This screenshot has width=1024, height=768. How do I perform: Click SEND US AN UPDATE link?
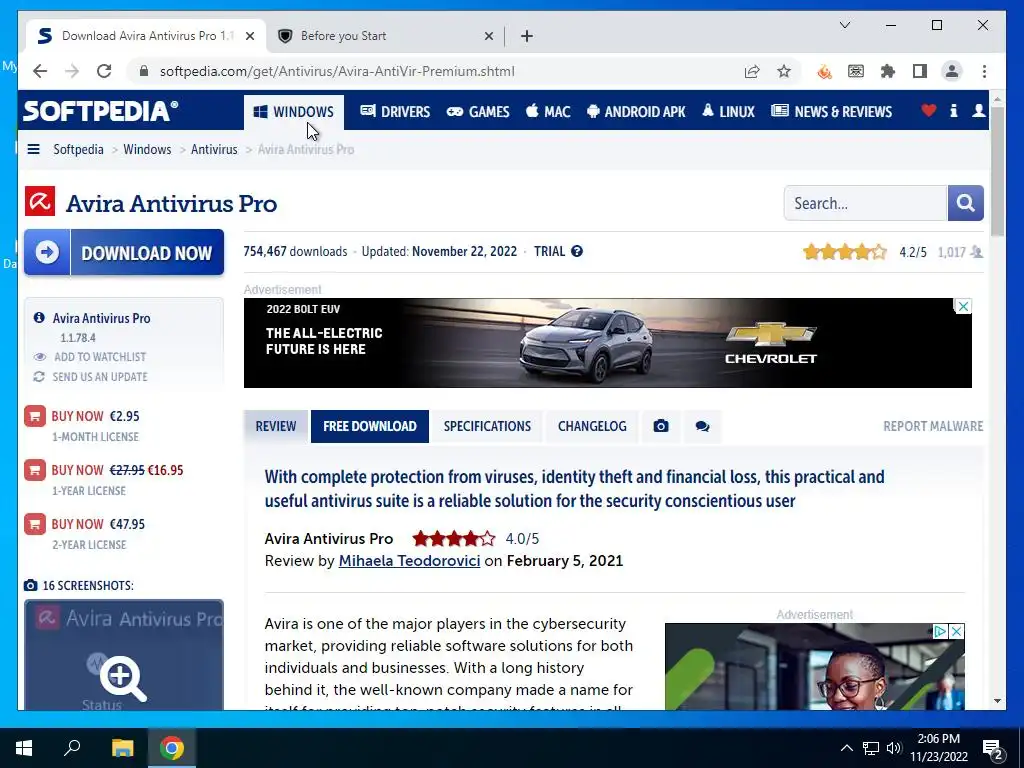coord(90,377)
